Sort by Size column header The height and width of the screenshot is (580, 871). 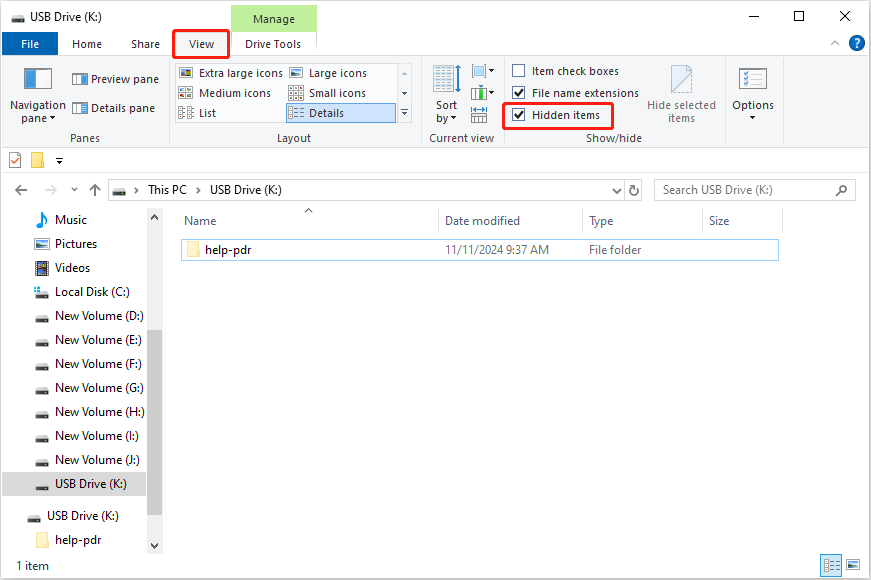pyautogui.click(x=742, y=221)
